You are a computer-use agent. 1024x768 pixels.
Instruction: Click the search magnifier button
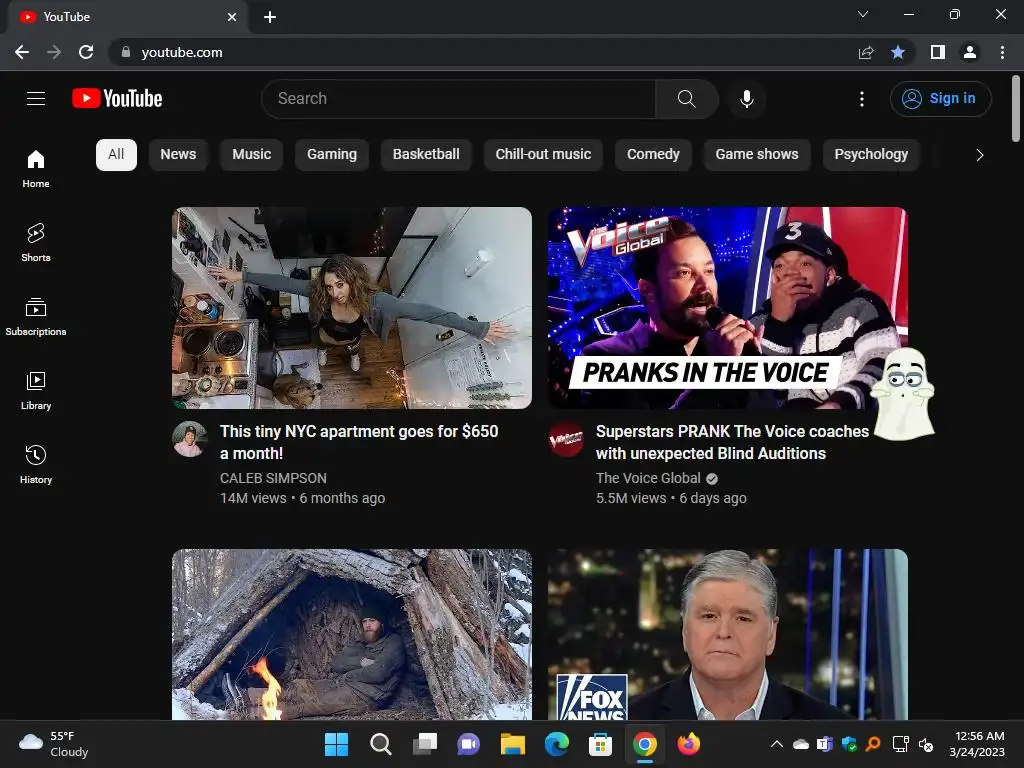pyautogui.click(x=686, y=99)
